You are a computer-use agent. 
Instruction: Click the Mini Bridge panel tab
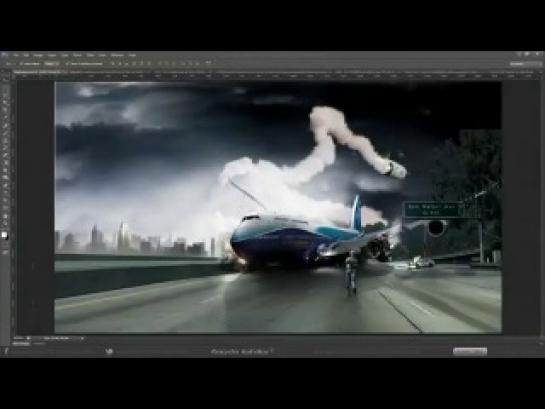[x=21, y=344]
